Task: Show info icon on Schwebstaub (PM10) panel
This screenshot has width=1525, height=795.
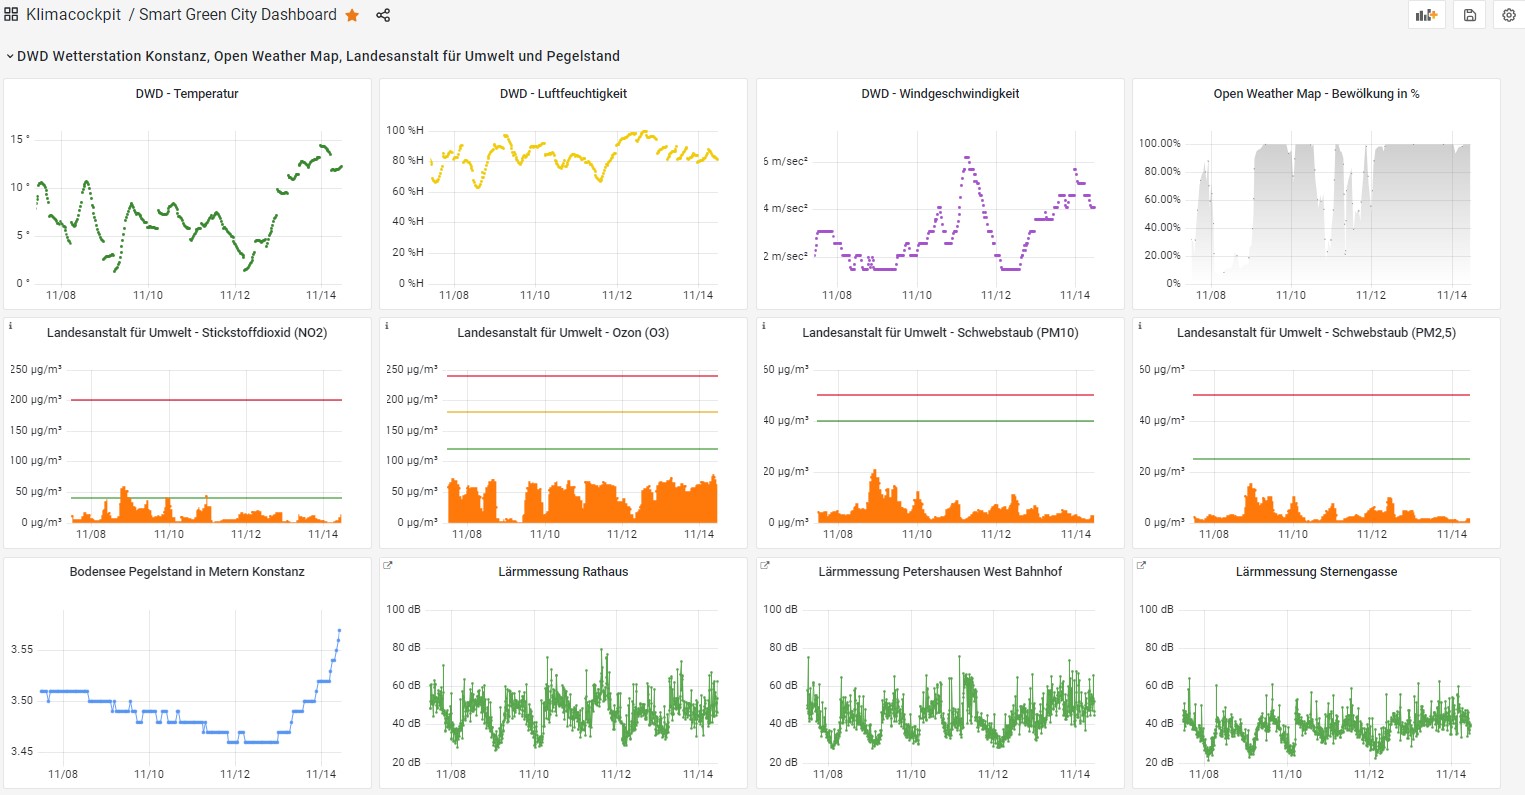Action: point(764,326)
